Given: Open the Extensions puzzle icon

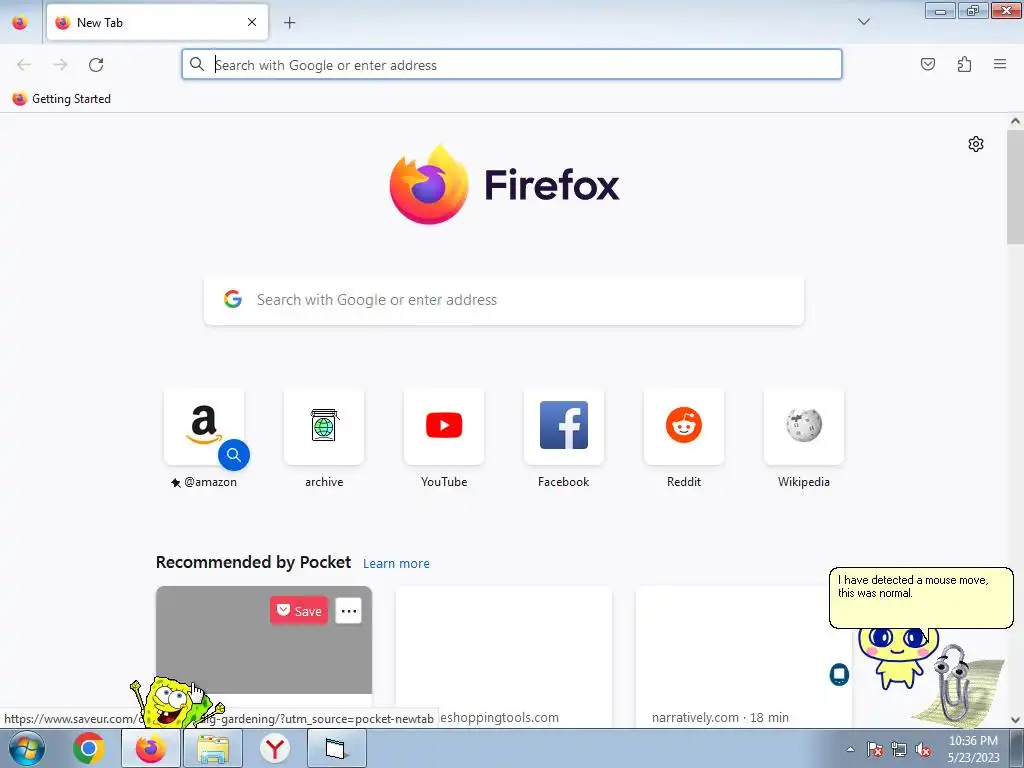Looking at the screenshot, I should pyautogui.click(x=965, y=64).
